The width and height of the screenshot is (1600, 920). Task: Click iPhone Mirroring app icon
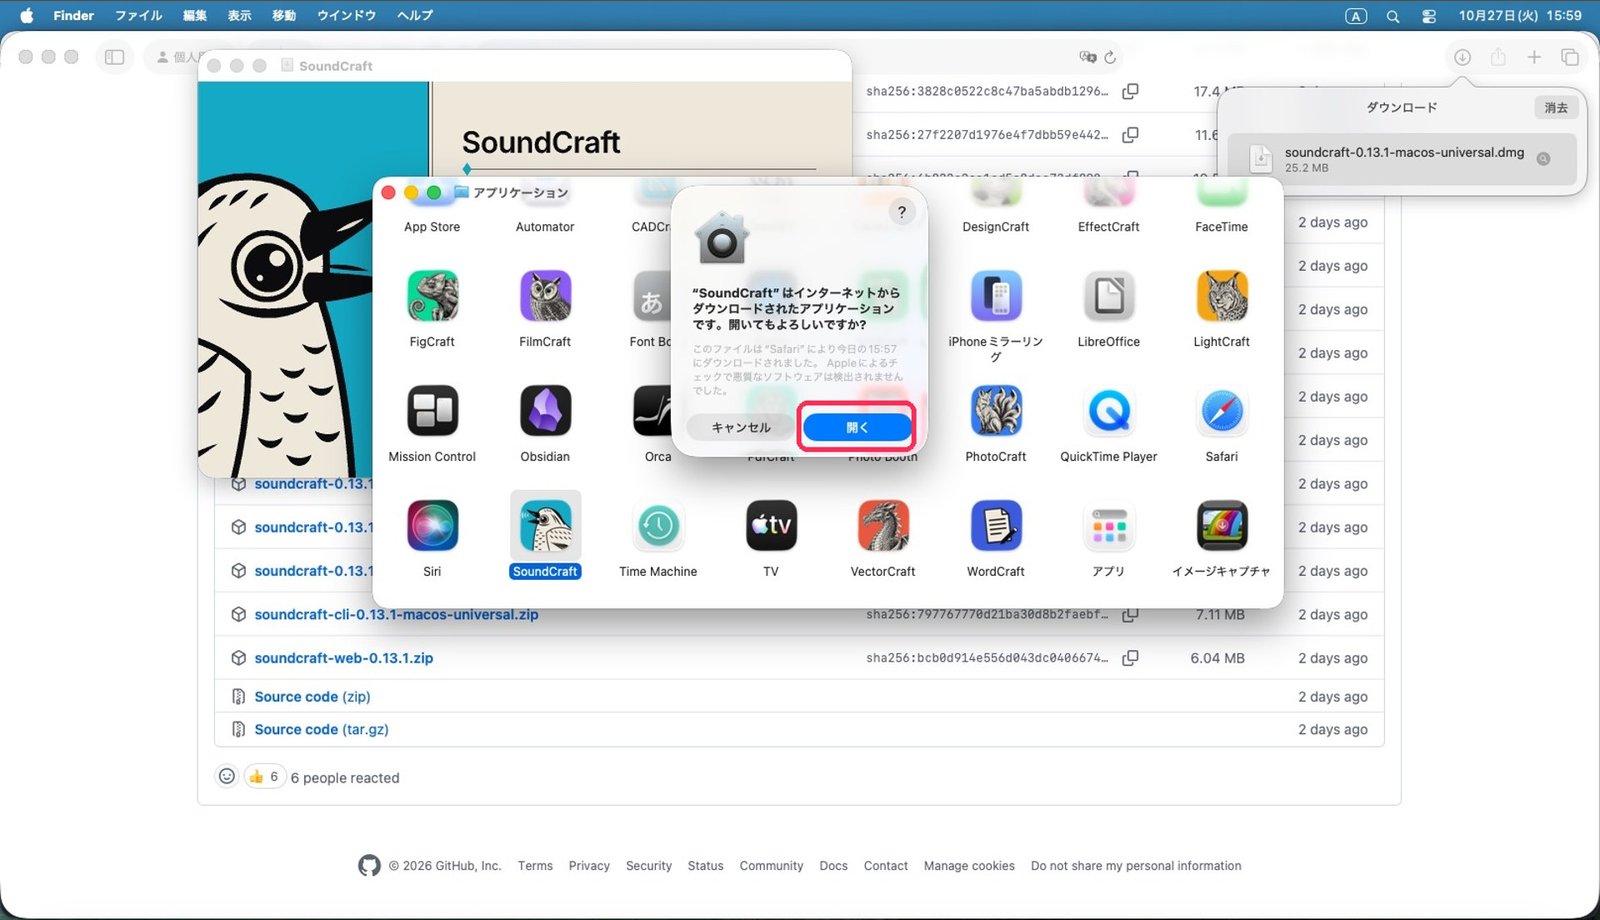click(x=996, y=296)
